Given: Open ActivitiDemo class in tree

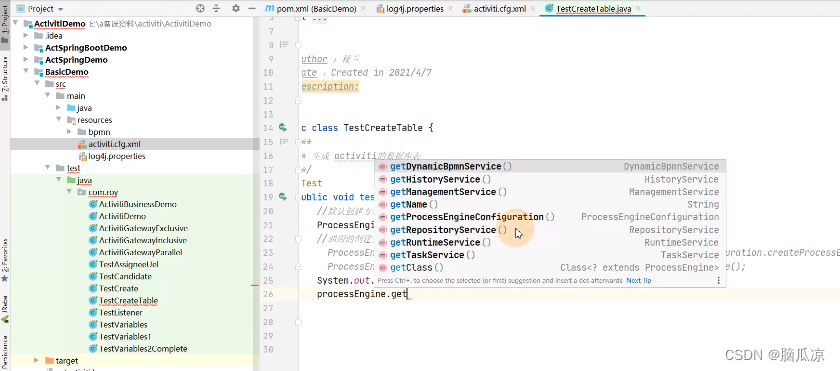Looking at the screenshot, I should (x=123, y=216).
